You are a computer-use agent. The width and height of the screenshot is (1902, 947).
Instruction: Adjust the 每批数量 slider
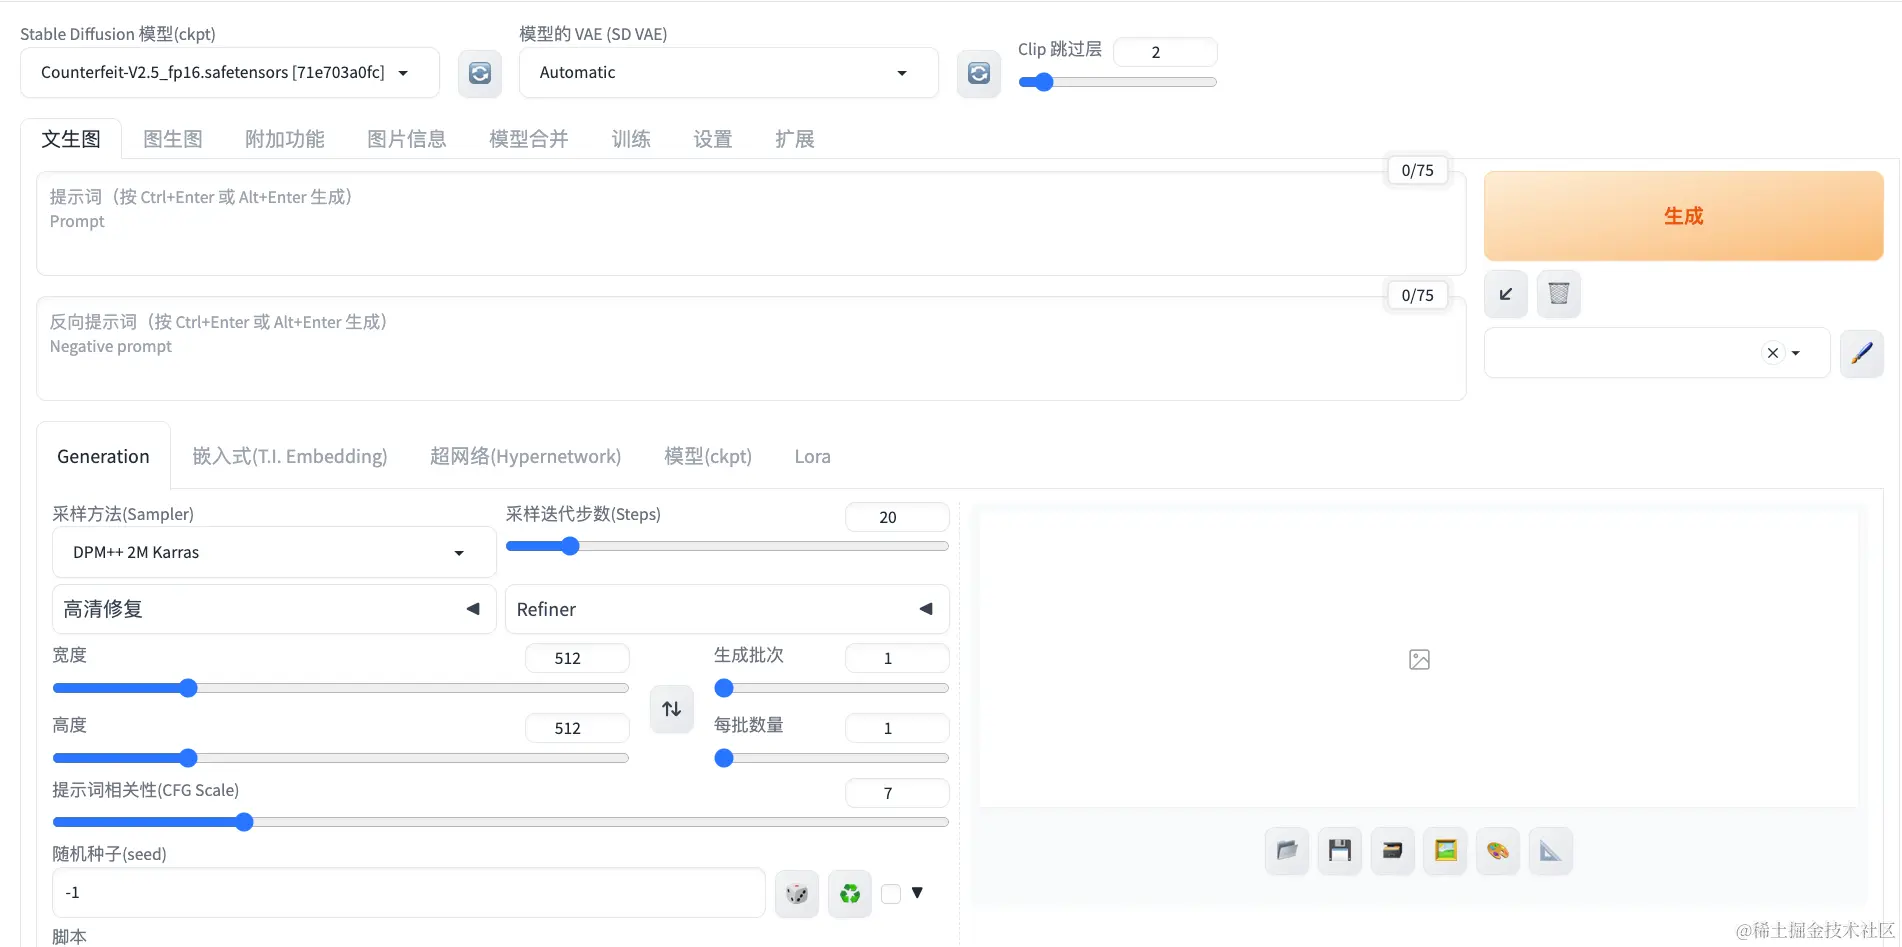click(x=831, y=758)
